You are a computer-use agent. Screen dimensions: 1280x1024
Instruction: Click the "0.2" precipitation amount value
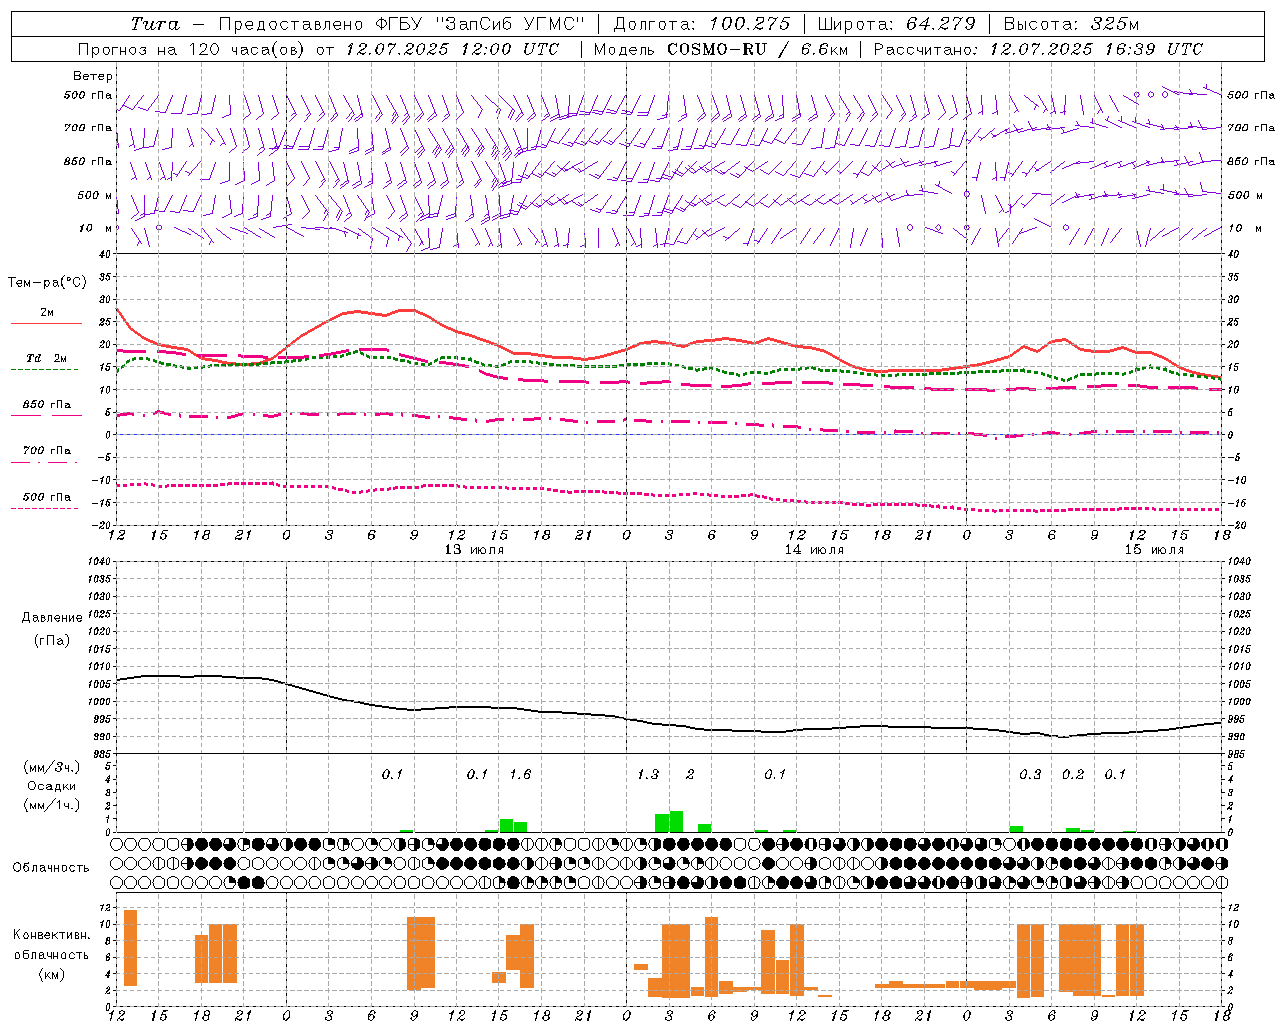pos(1073,775)
